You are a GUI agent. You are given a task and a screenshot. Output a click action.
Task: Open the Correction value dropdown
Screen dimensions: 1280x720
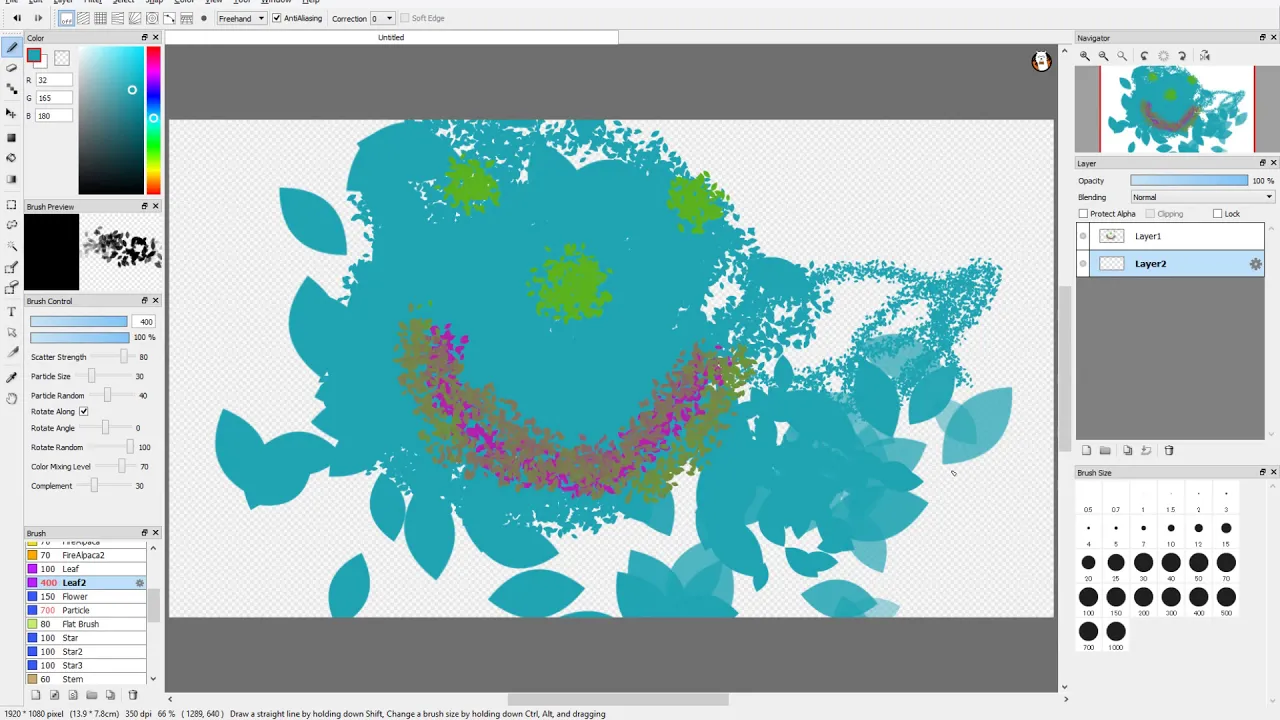click(x=382, y=18)
